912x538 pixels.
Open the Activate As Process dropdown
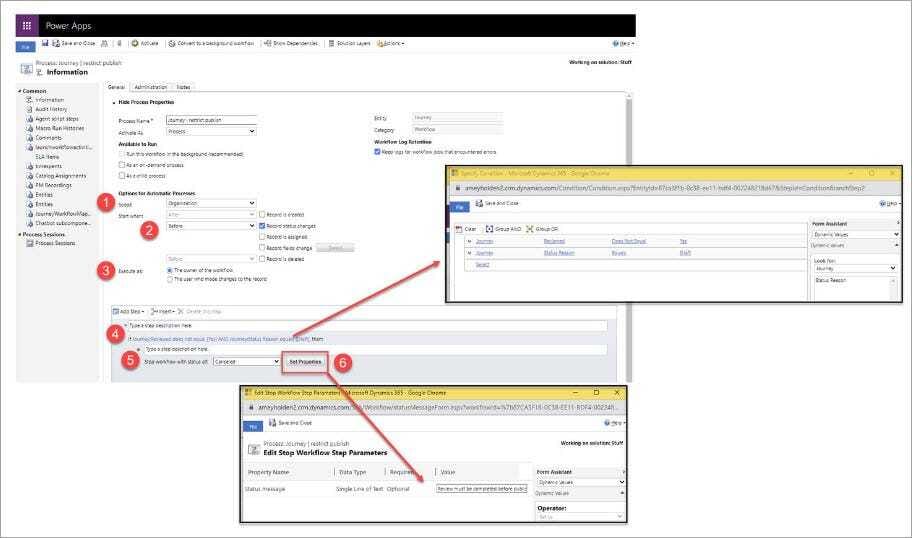click(x=211, y=131)
